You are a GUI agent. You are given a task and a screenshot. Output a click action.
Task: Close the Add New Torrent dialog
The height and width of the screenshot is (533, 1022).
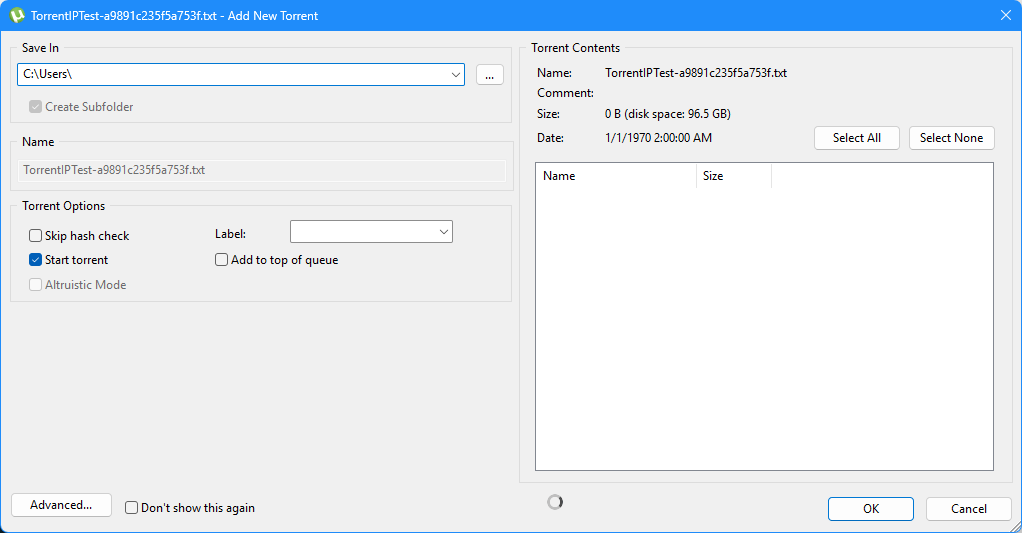1006,15
